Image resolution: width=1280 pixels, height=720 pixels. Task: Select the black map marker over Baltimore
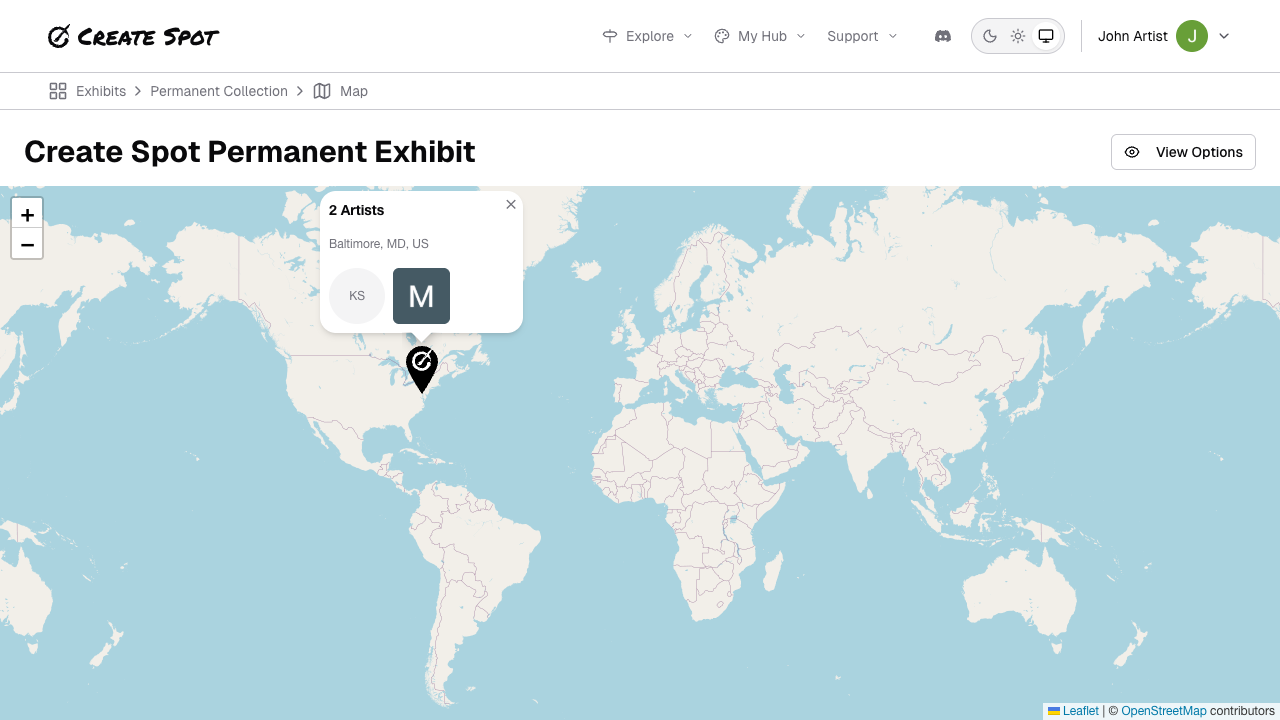point(421,368)
